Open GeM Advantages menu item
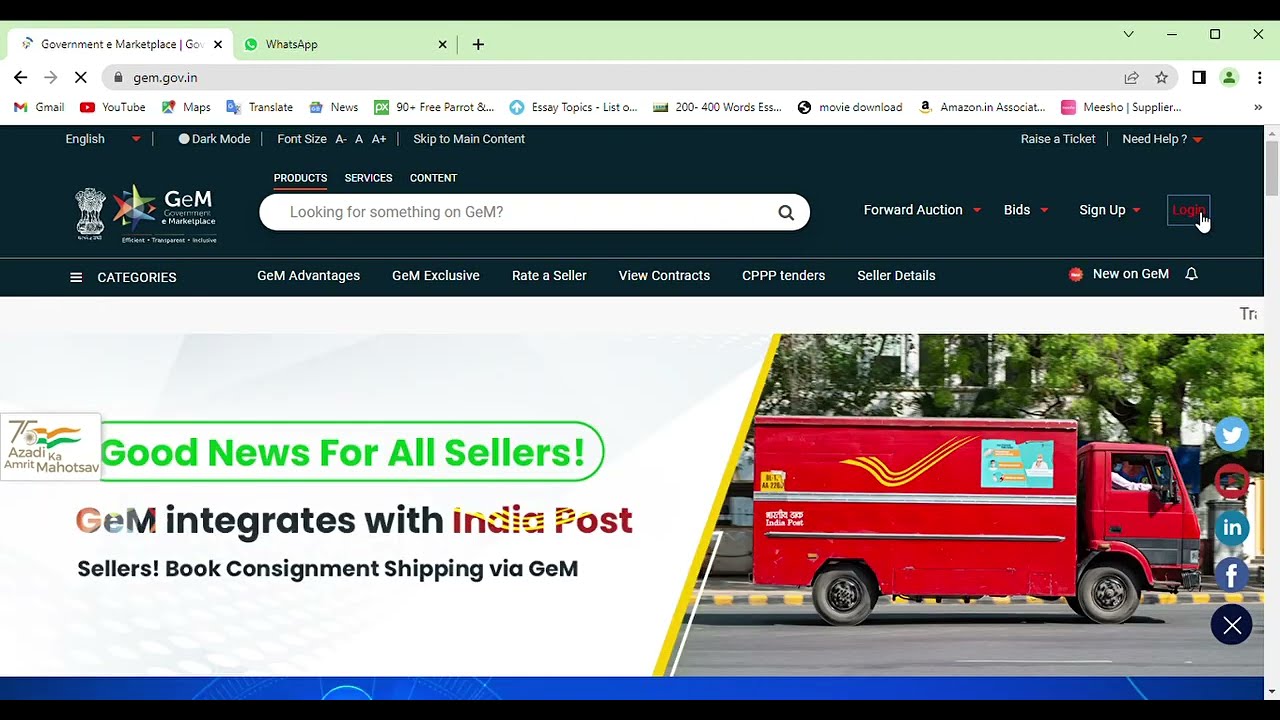This screenshot has width=1280, height=720. [308, 276]
